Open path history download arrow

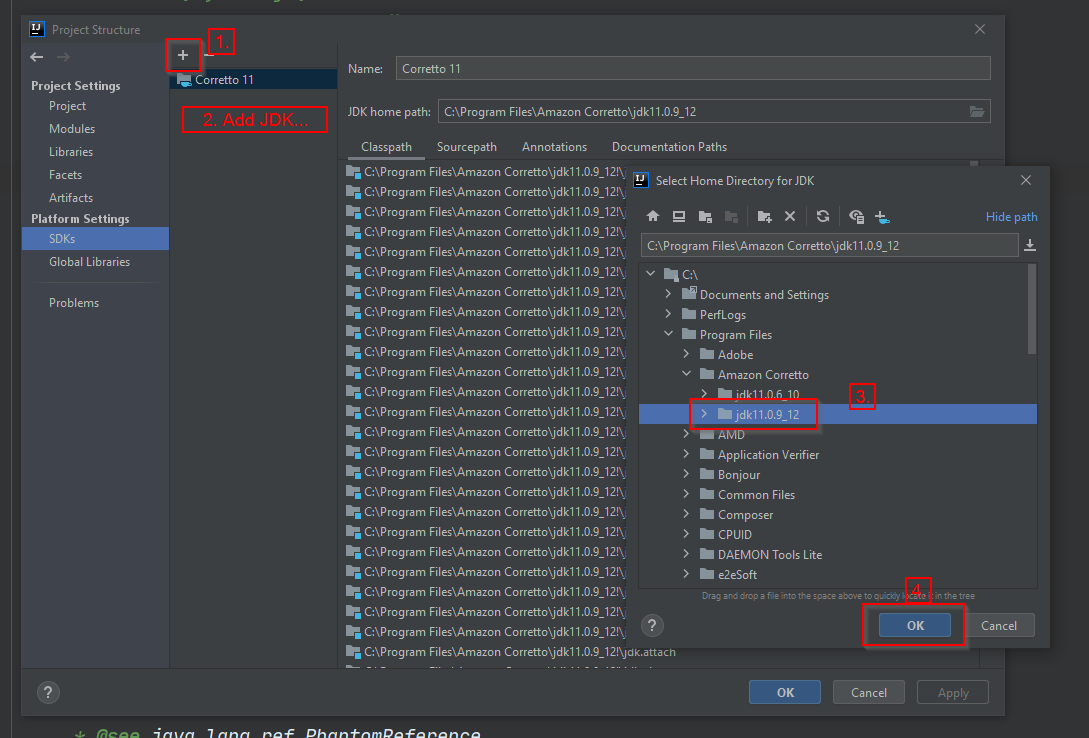[x=1030, y=245]
